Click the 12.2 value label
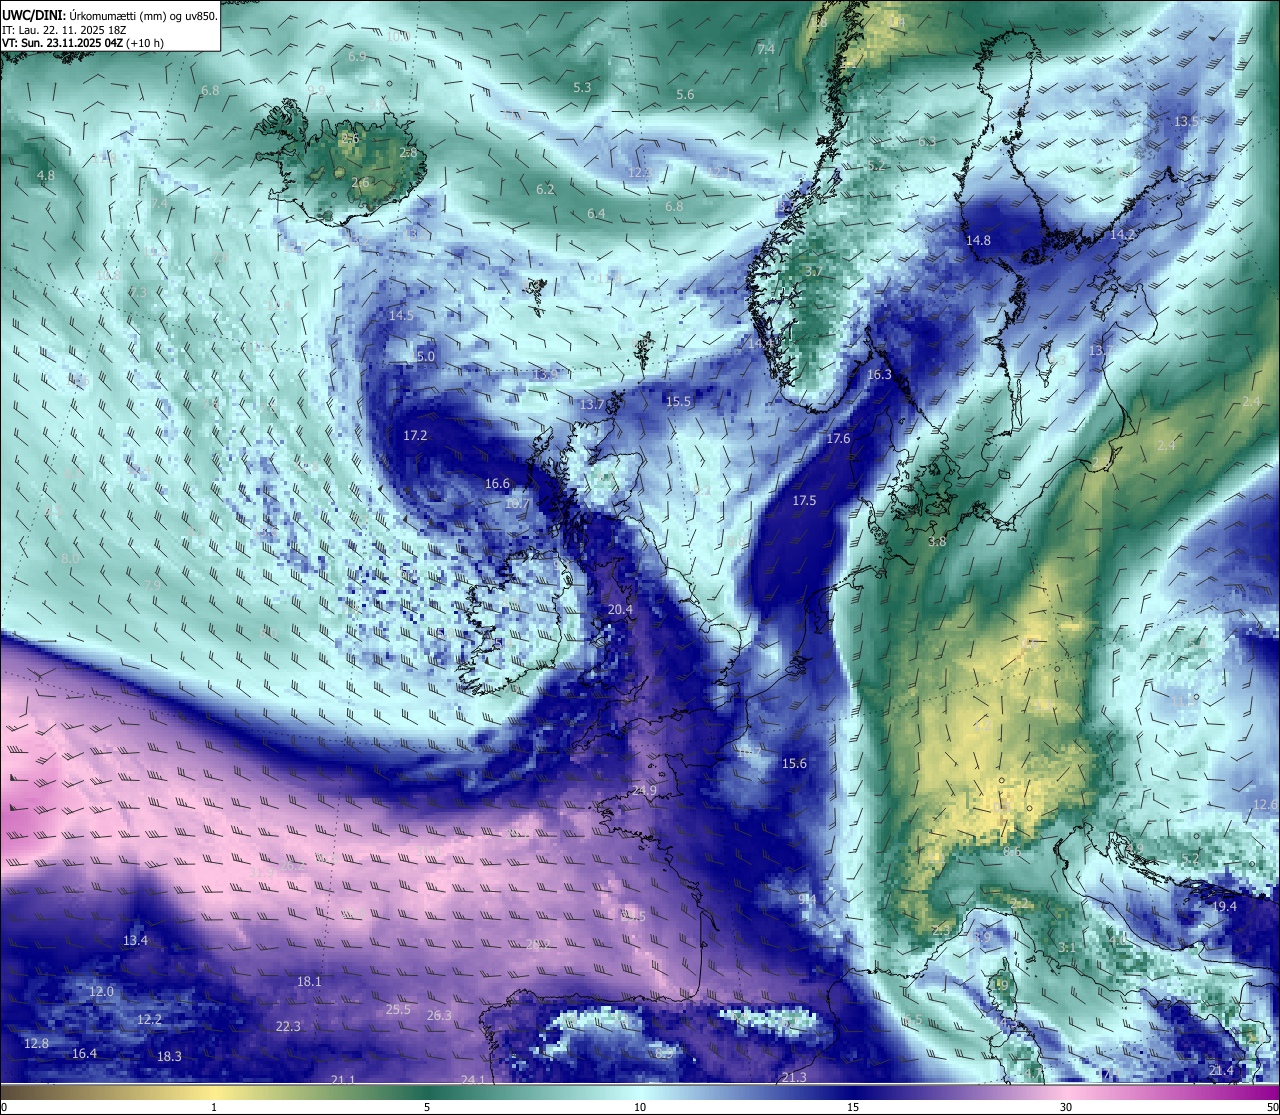 pyautogui.click(x=149, y=1020)
